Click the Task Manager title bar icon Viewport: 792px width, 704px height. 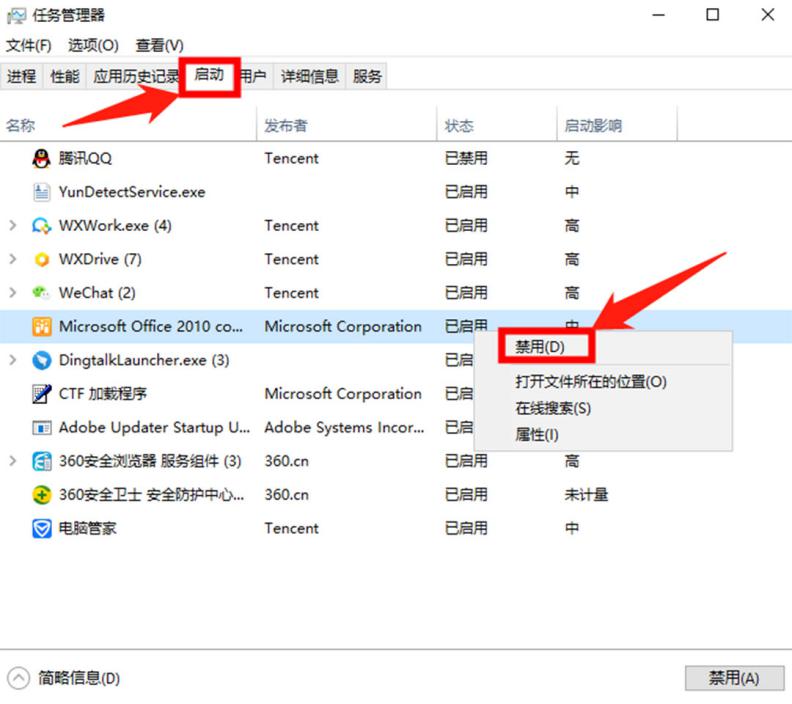16,16
